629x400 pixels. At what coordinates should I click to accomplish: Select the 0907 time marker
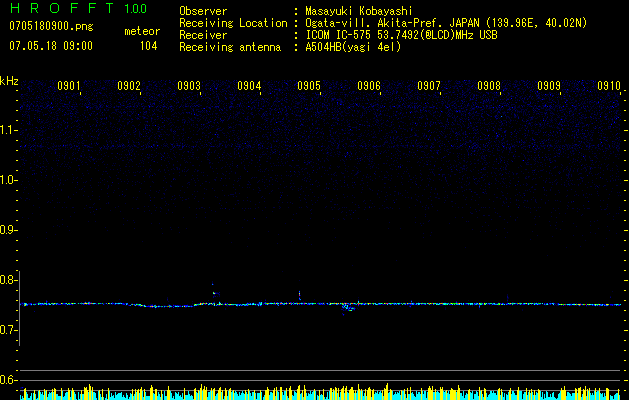coord(429,86)
